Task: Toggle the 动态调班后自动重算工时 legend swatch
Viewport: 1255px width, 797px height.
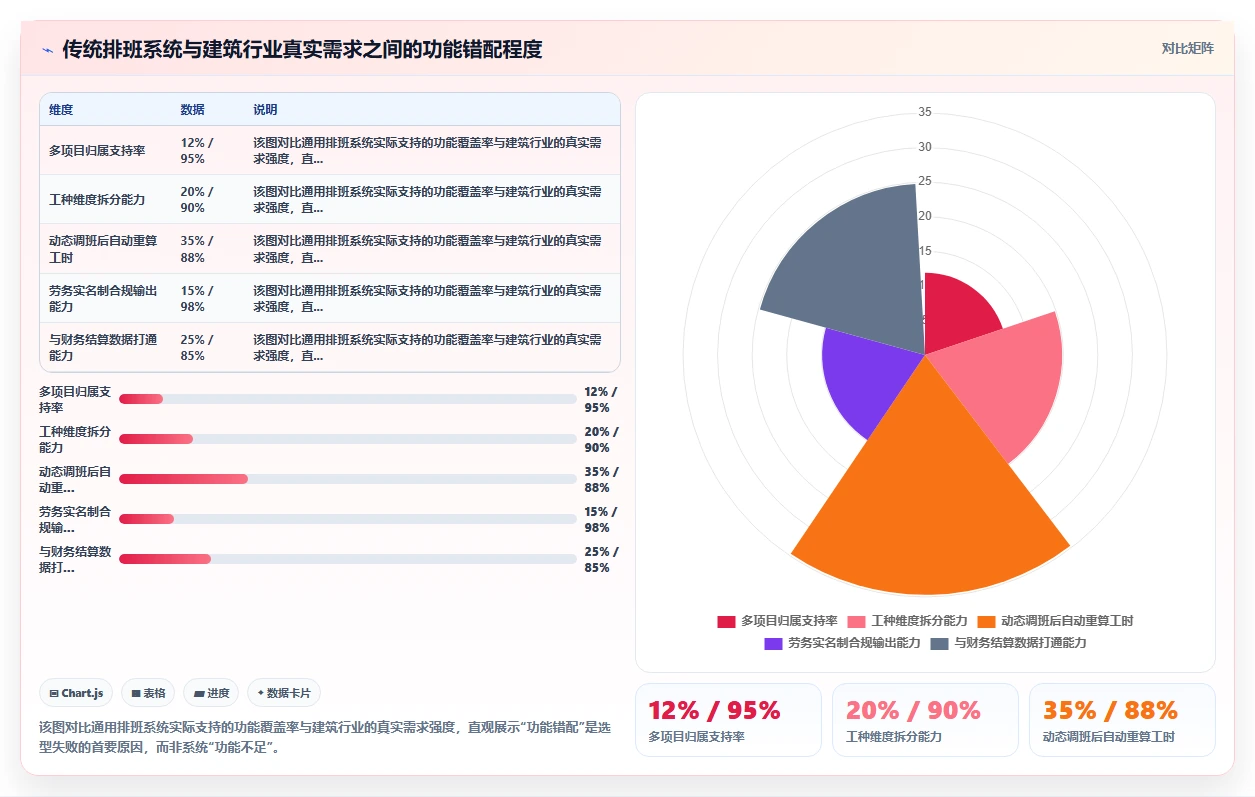Action: pos(987,621)
